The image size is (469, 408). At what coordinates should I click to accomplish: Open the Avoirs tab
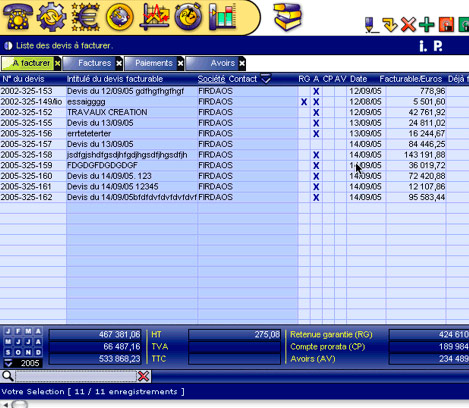(212, 63)
